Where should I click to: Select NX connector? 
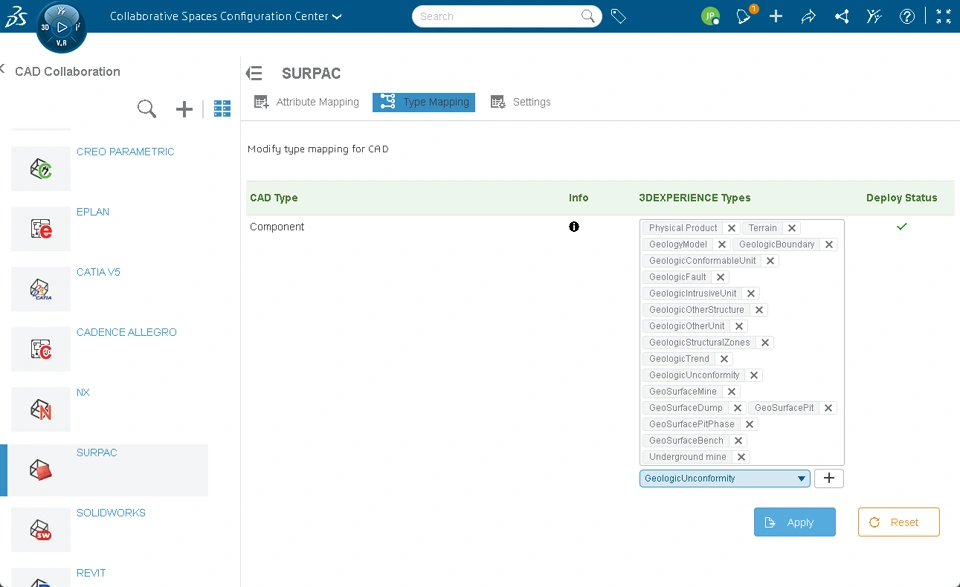[x=83, y=392]
